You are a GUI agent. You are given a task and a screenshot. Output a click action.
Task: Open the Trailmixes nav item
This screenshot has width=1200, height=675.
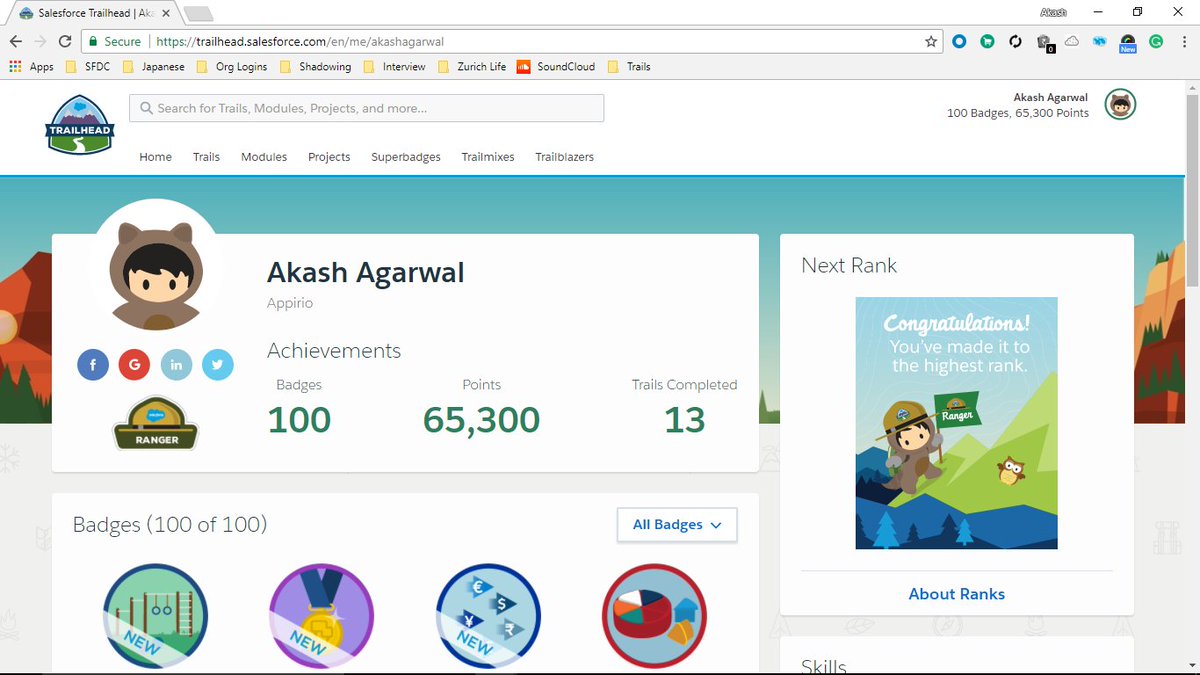(488, 157)
